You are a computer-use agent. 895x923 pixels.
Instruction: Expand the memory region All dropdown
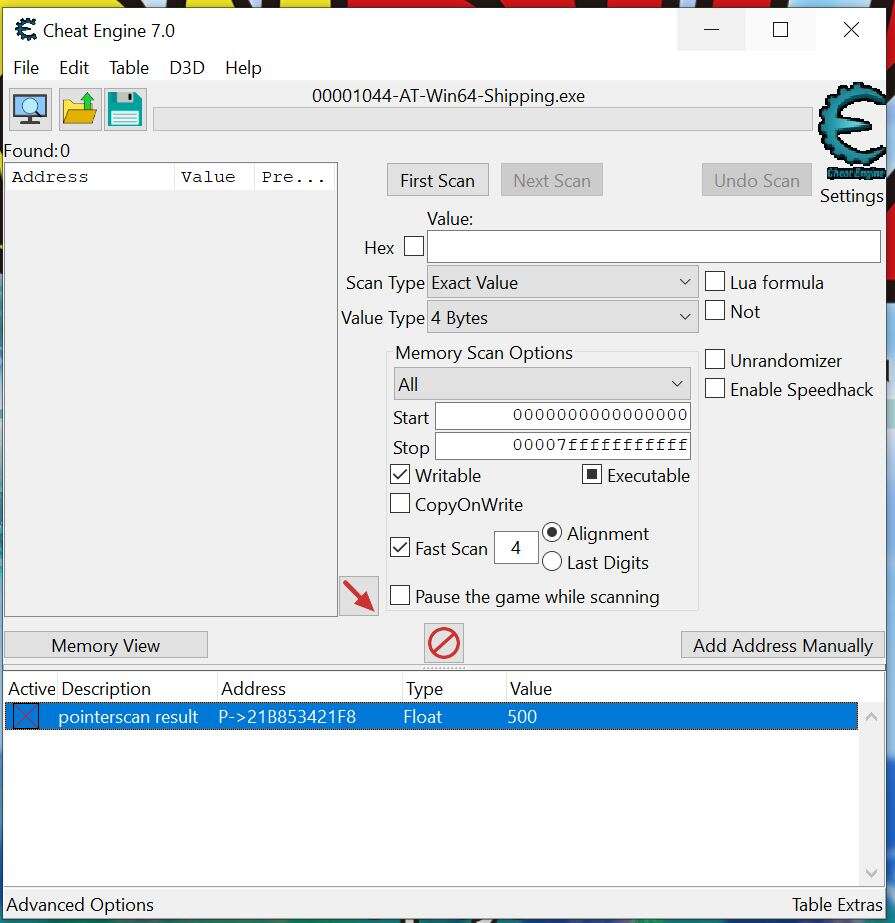click(x=541, y=384)
